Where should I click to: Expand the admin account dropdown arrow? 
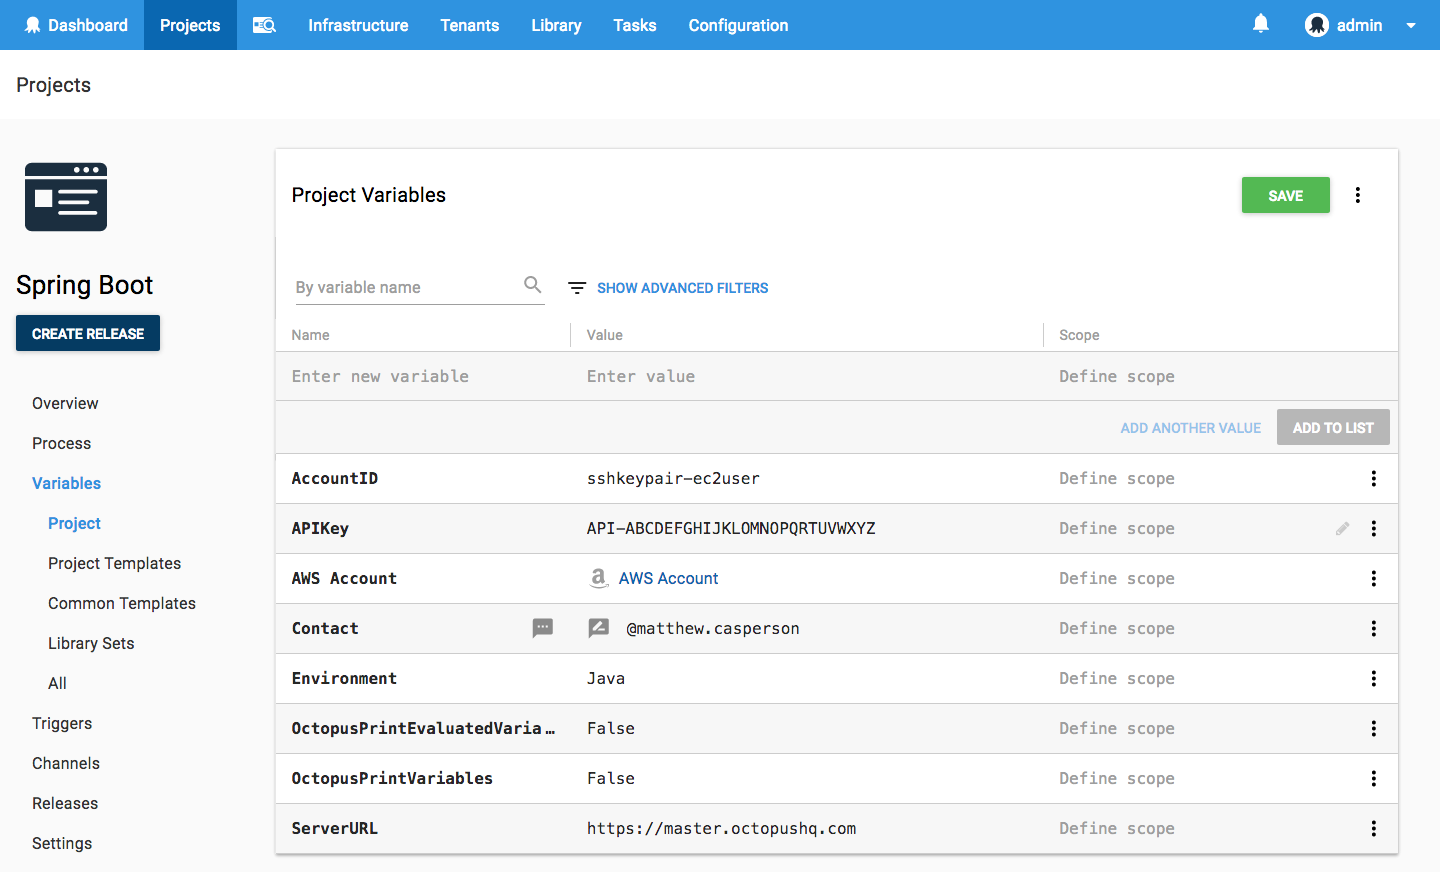click(1410, 25)
